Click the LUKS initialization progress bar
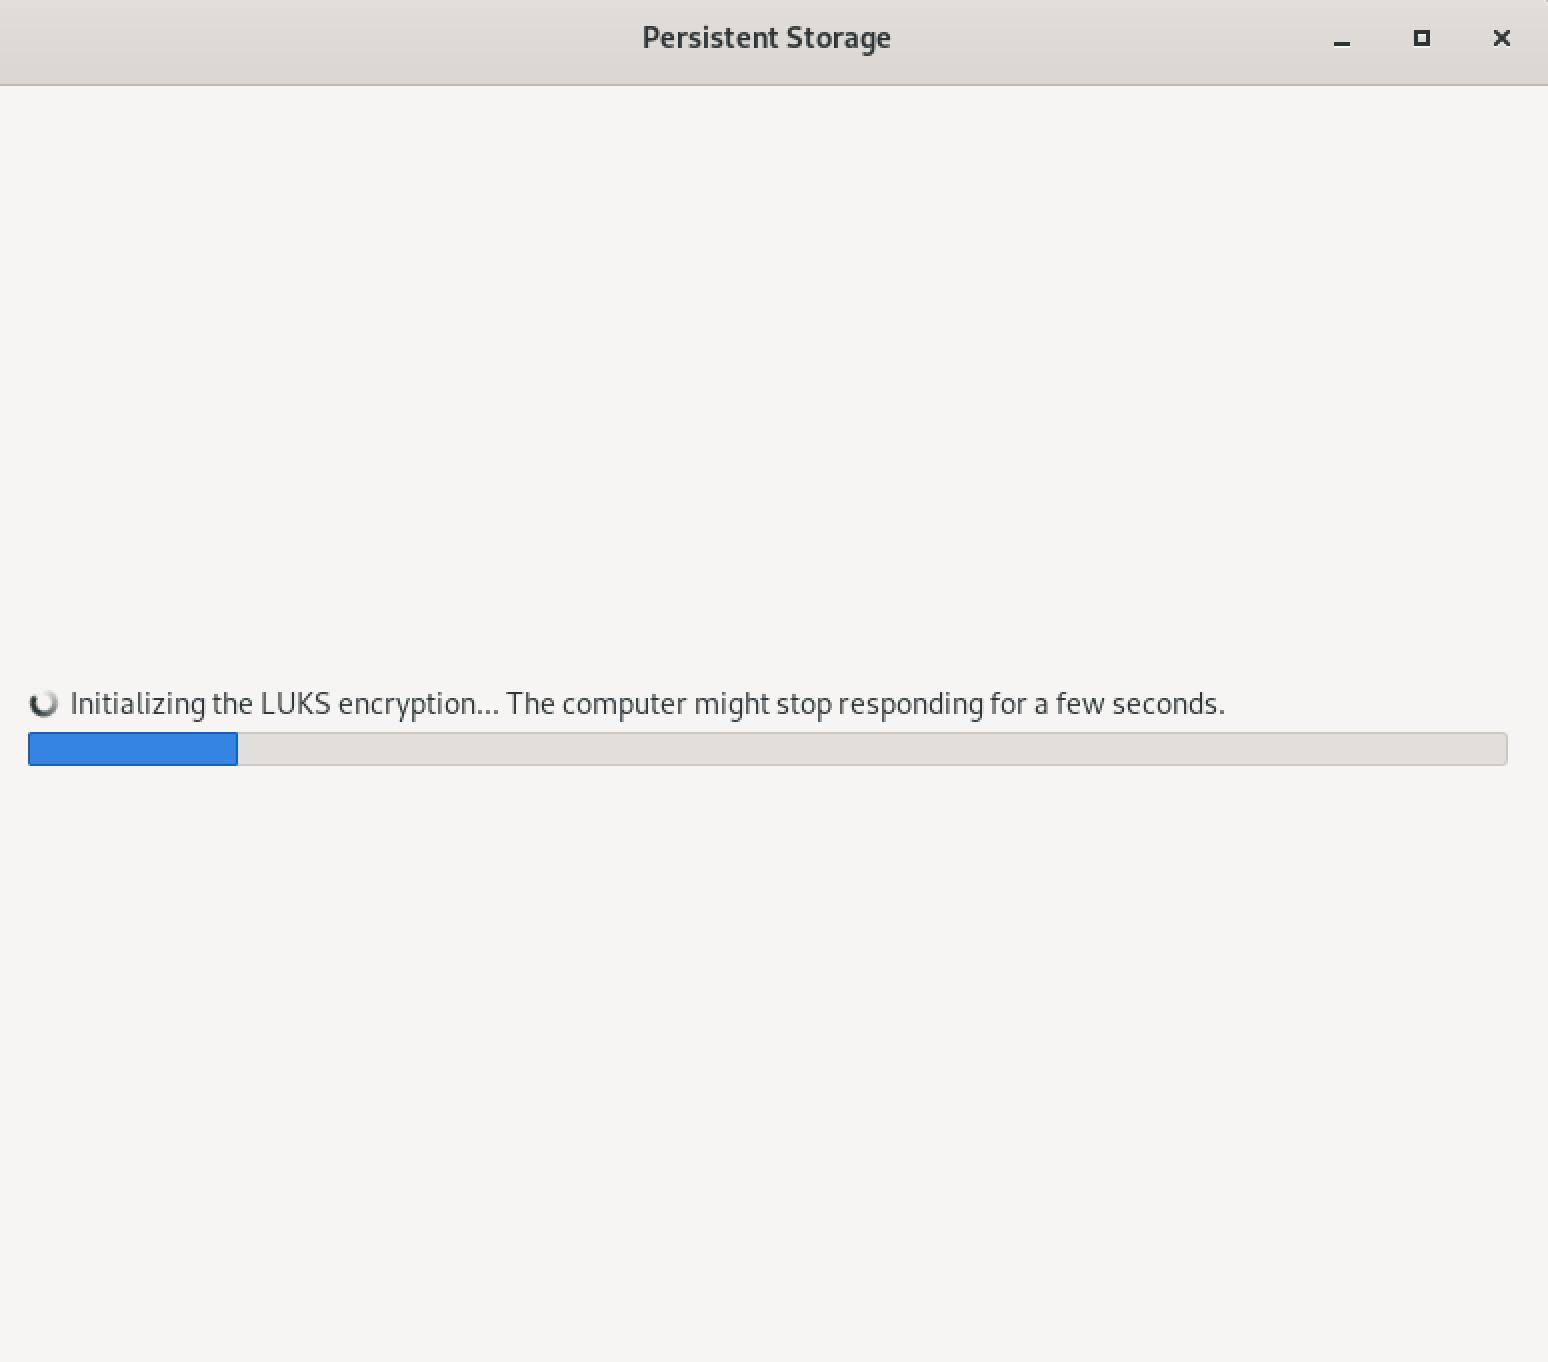The height and width of the screenshot is (1362, 1548). tap(766, 749)
